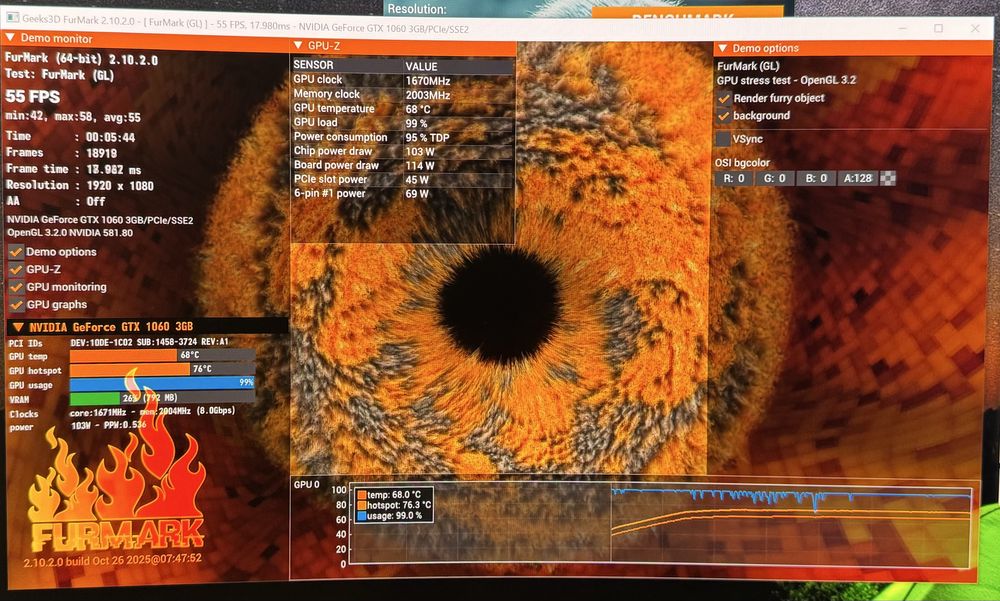
Task: Select the Power consumption row label
Action: point(340,137)
